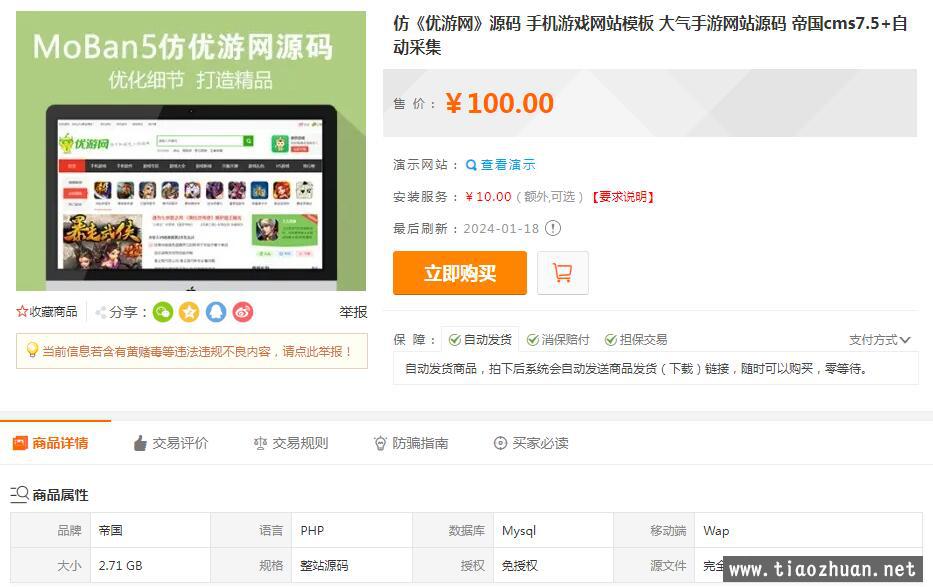Image resolution: width=933 pixels, height=587 pixels.
Task: Click the 2.71 GB size value
Action: point(121,566)
